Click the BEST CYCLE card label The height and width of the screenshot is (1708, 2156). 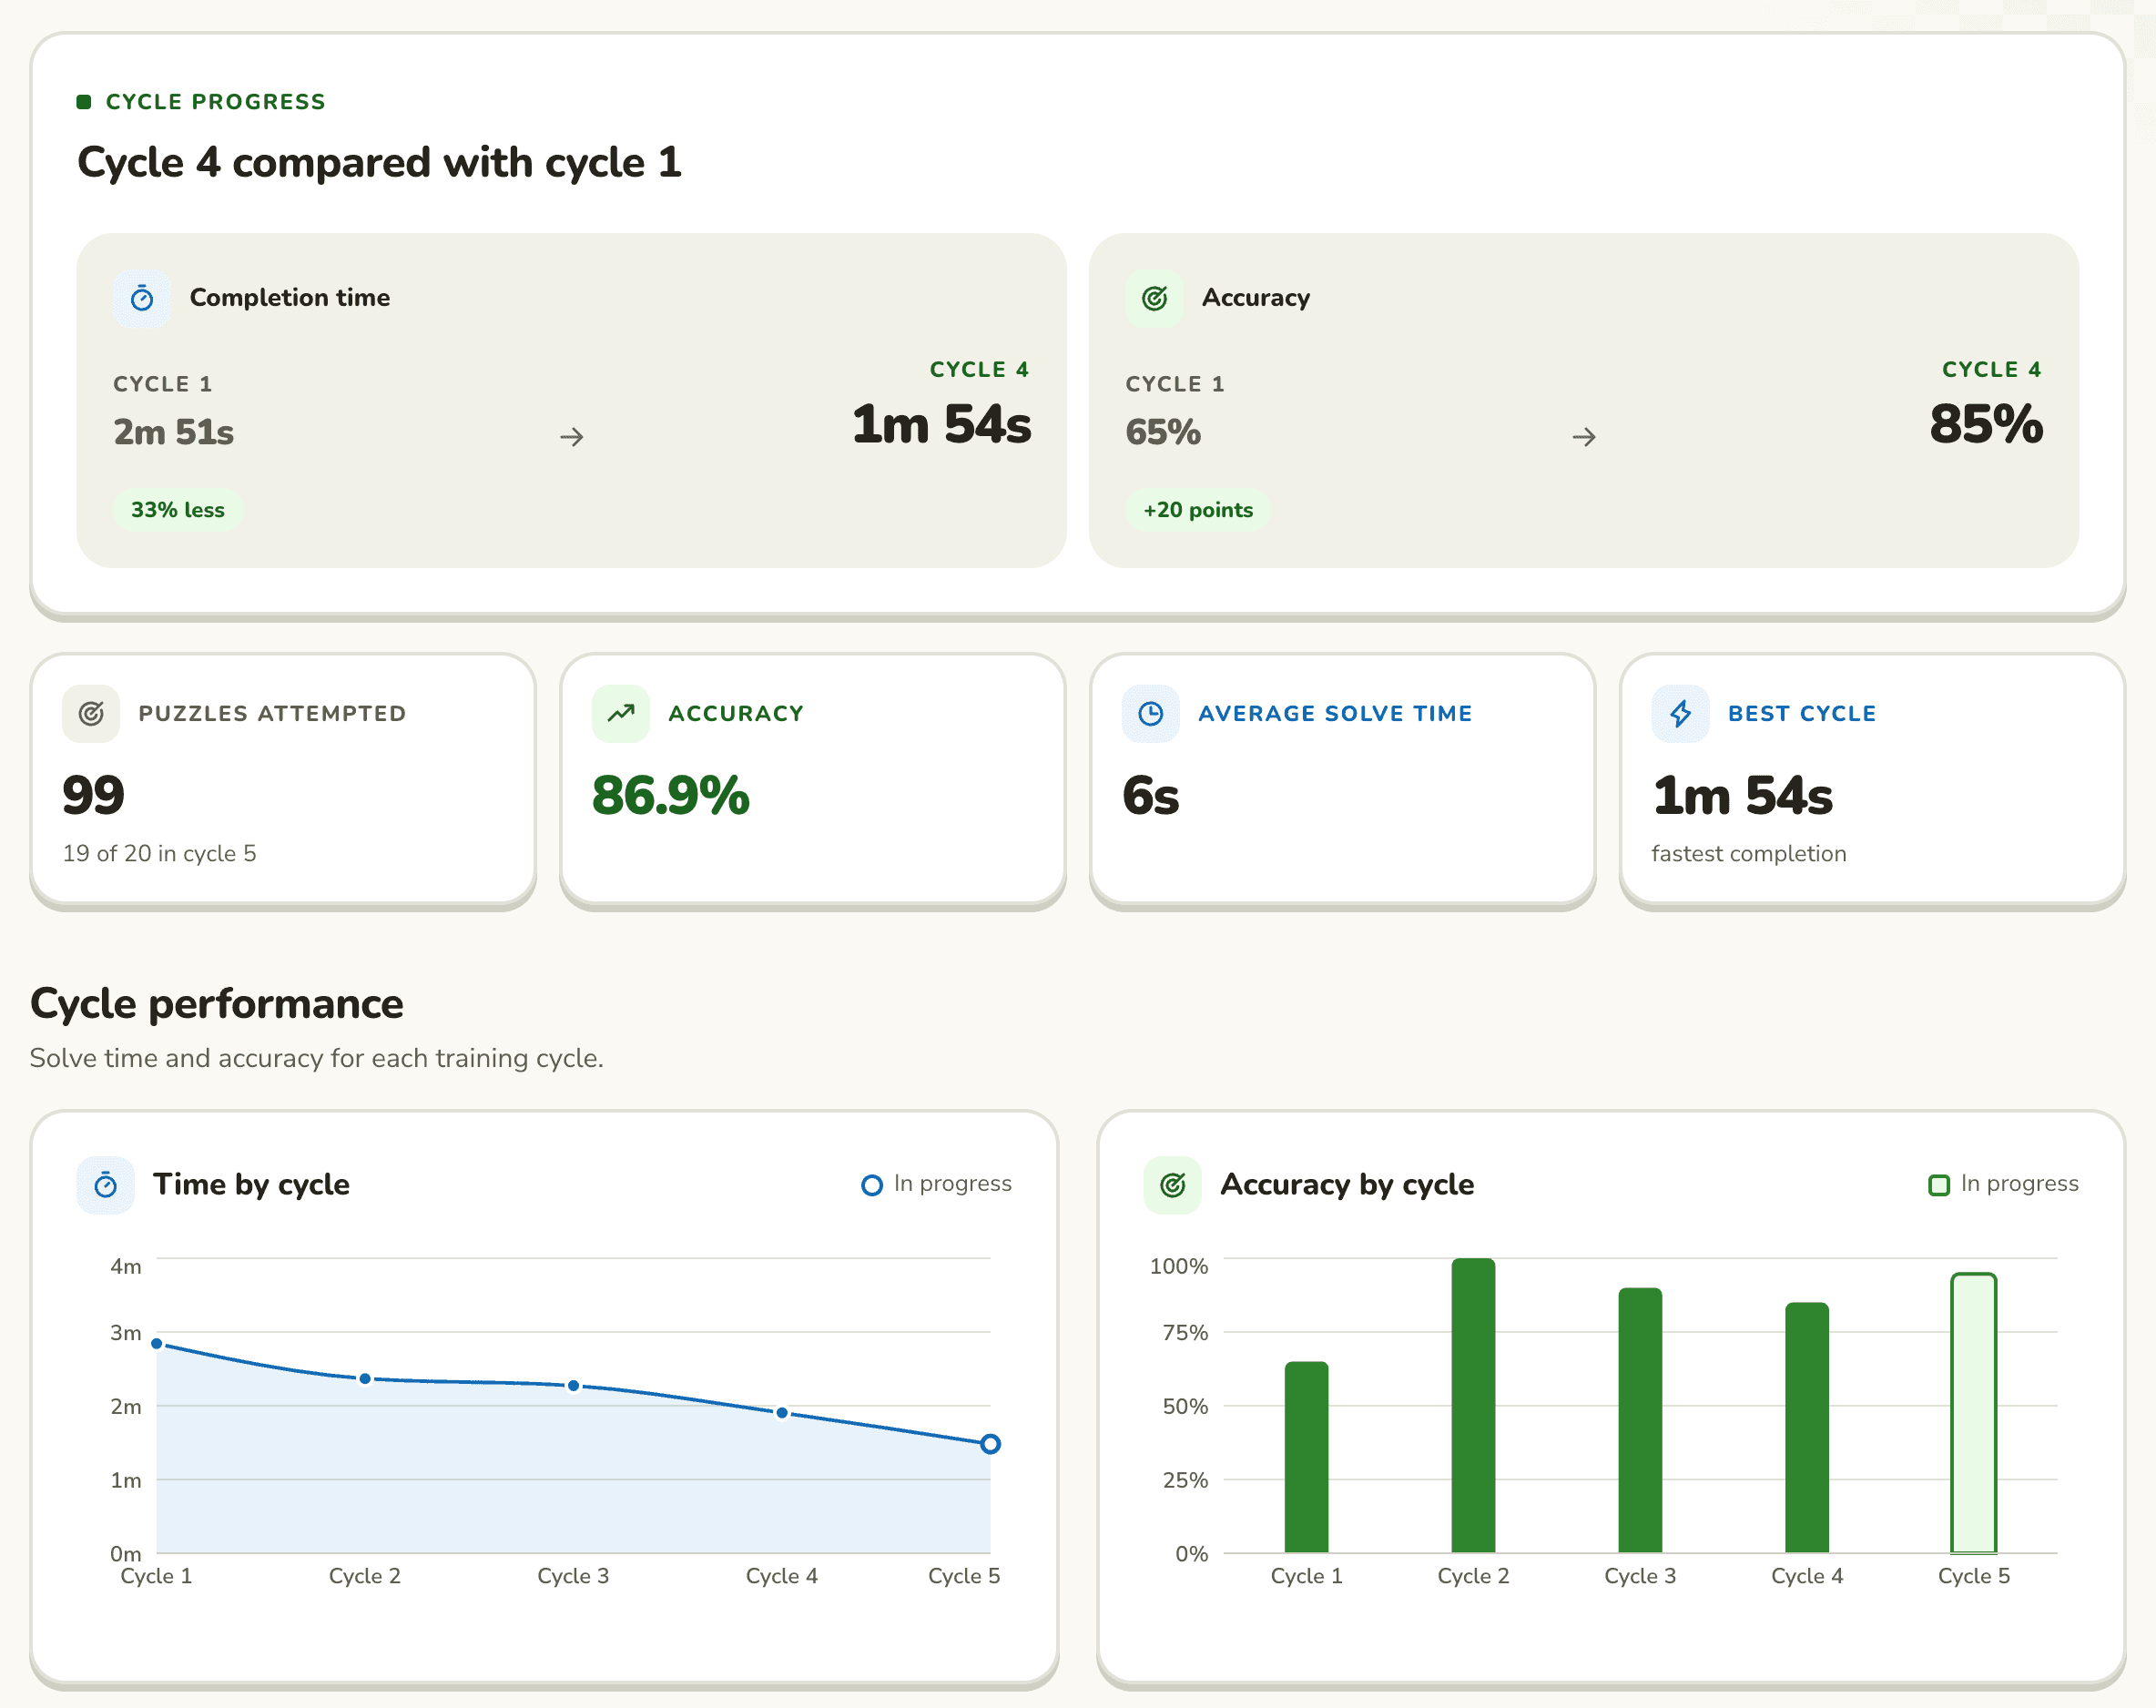pos(1802,713)
